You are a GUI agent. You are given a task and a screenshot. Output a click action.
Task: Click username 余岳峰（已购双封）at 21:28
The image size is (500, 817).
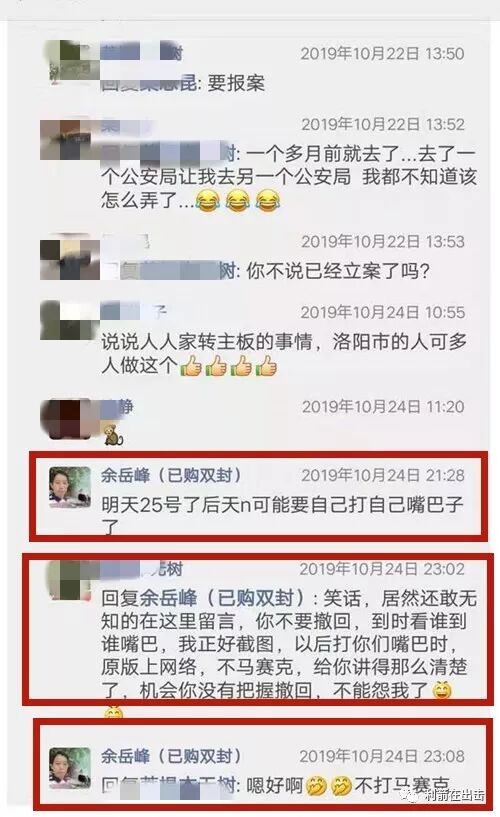coord(171,475)
